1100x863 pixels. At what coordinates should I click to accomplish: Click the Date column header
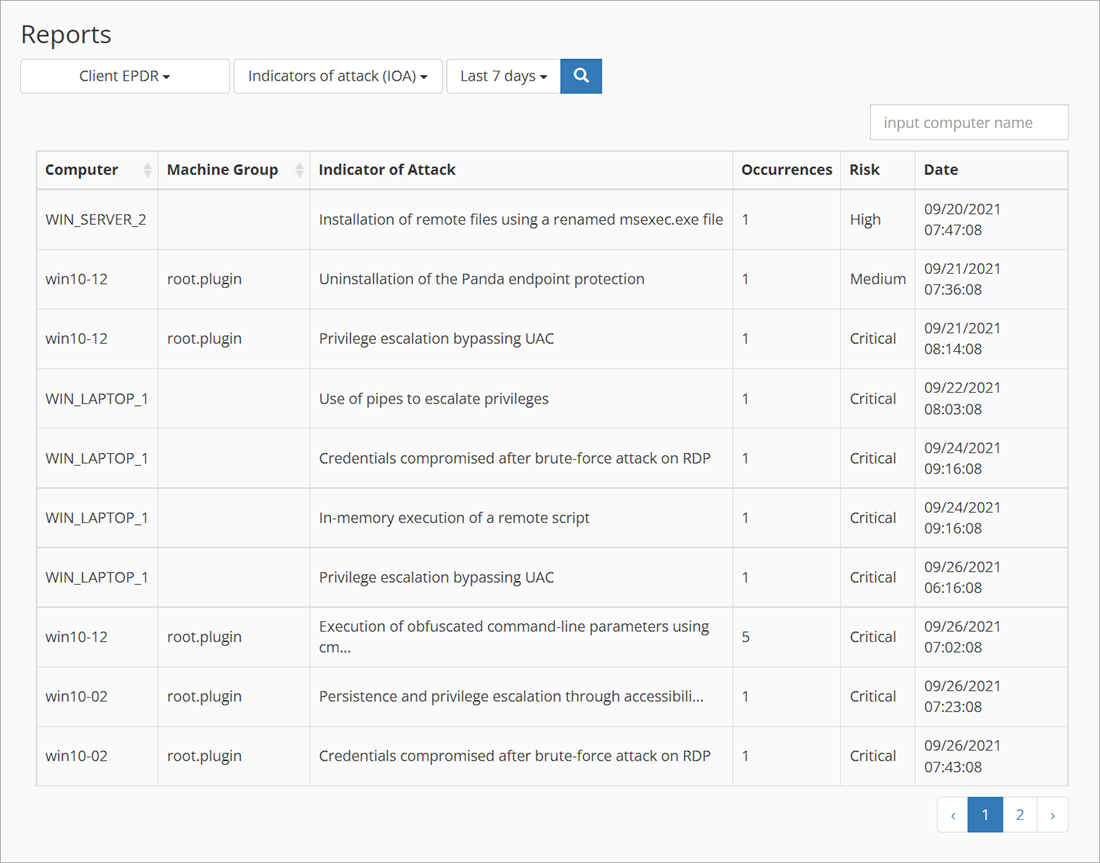pyautogui.click(x=940, y=170)
